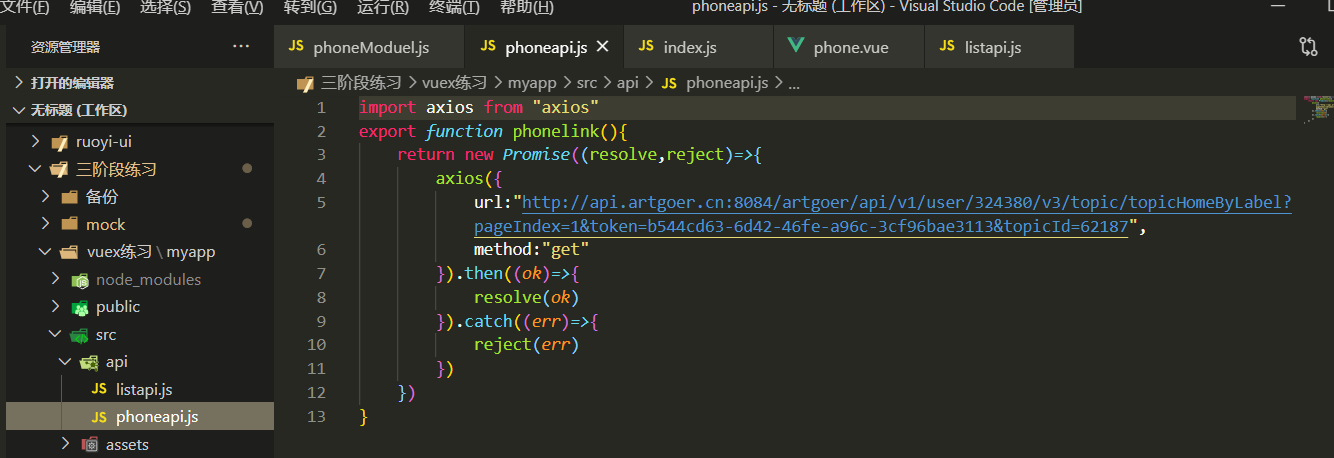Click the reject(err) code line
Screen dimensions: 1334x458
[x=526, y=345]
